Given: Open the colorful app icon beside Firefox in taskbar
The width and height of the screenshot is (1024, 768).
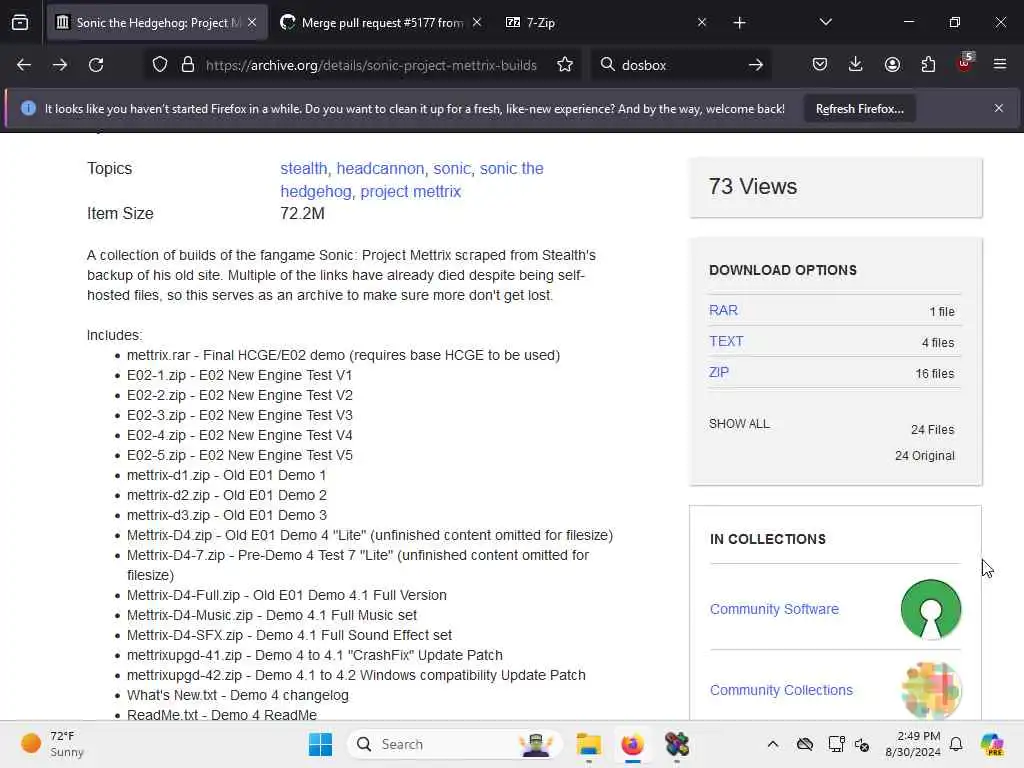Looking at the screenshot, I should pos(677,744).
